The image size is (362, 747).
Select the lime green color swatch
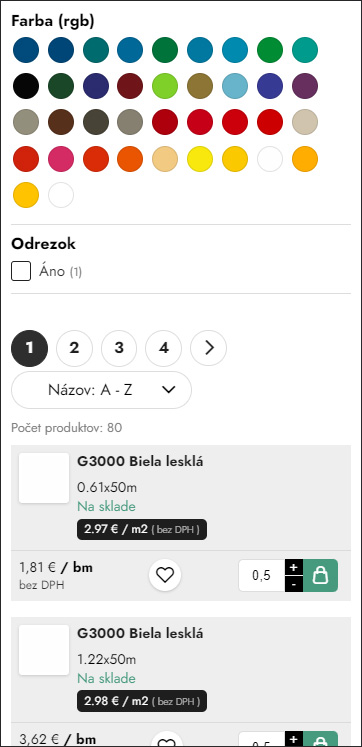pos(165,86)
